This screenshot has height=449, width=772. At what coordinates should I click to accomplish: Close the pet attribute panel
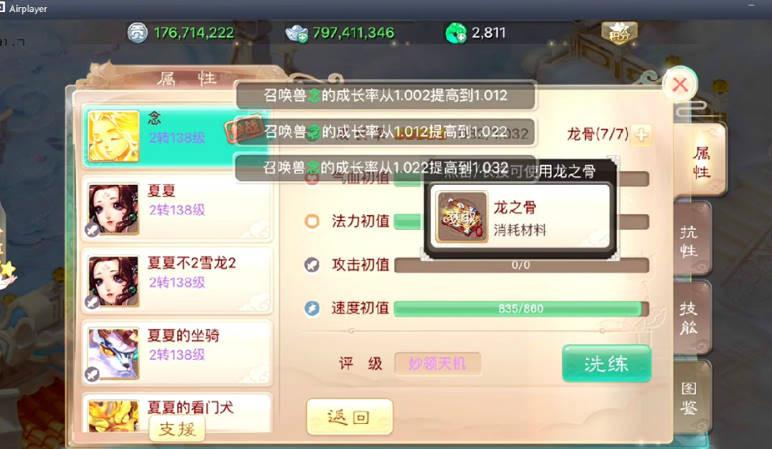680,85
